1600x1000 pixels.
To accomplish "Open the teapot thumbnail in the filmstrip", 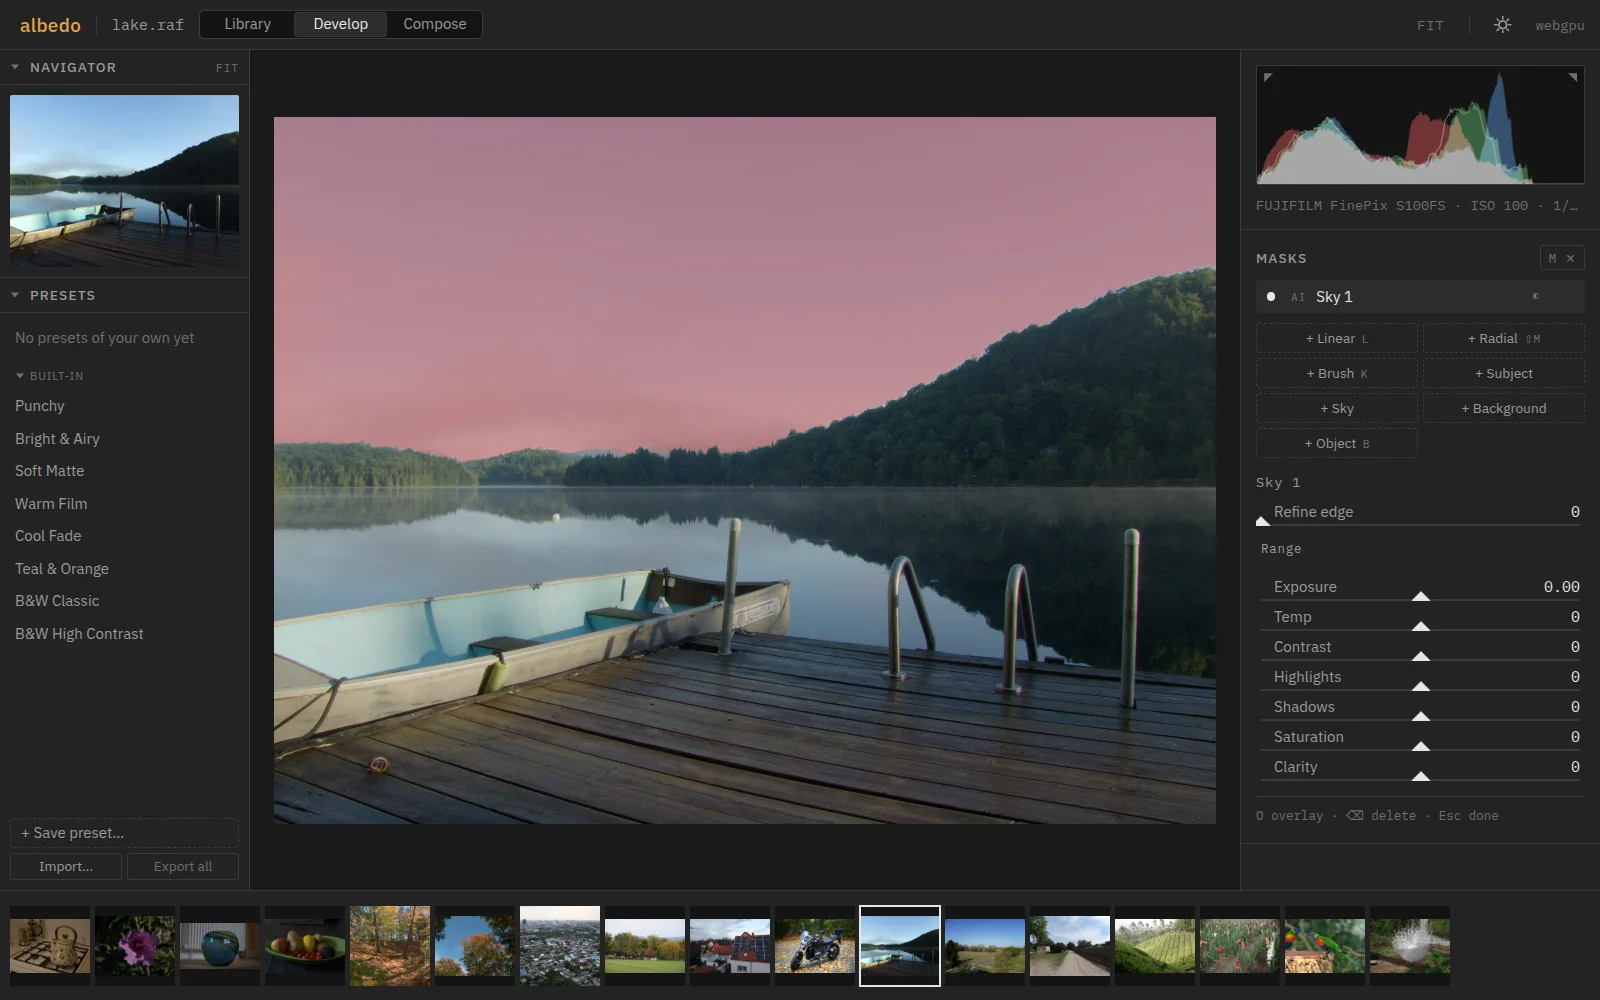I will pos(50,946).
